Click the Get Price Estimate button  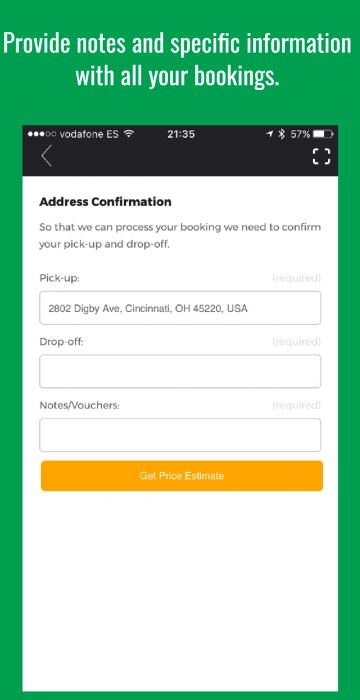click(182, 476)
